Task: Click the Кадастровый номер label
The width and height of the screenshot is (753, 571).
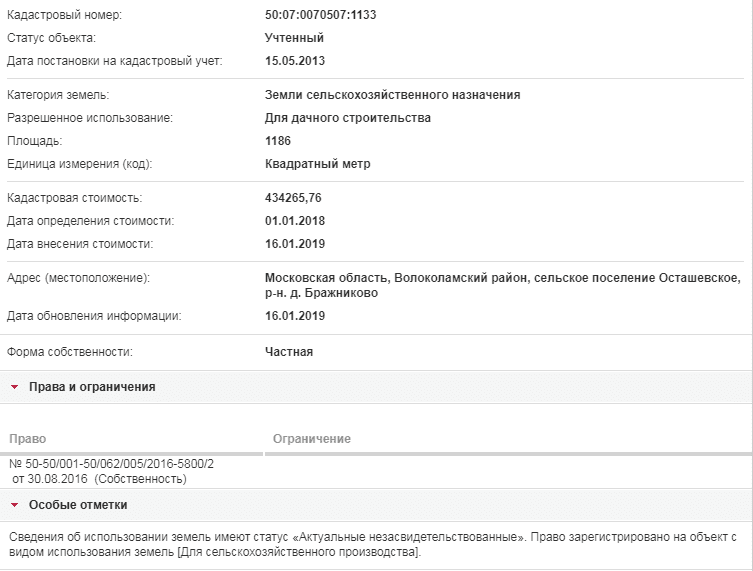Action: tap(64, 15)
